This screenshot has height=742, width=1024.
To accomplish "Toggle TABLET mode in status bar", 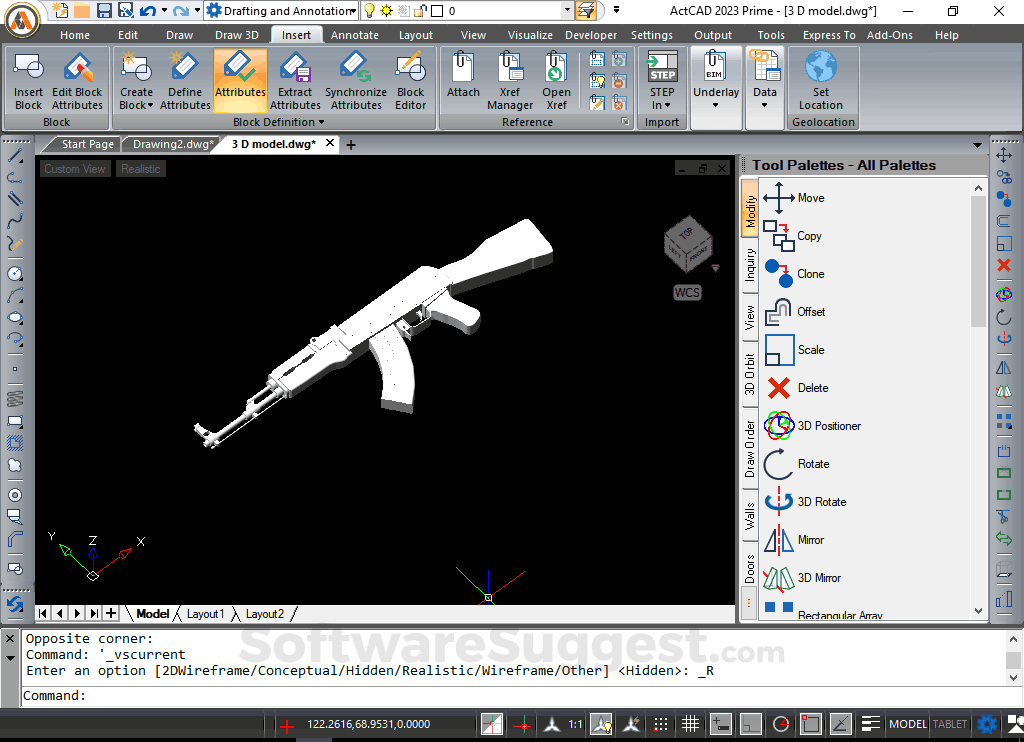I will [x=950, y=724].
